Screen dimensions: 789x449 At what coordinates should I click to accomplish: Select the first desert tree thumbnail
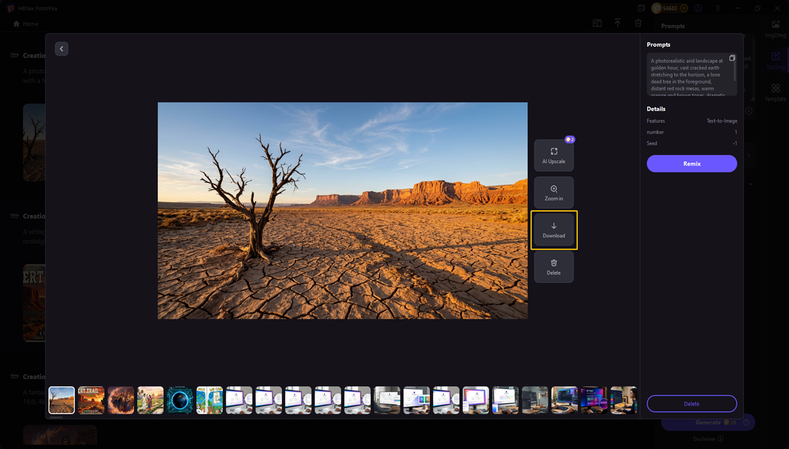(x=61, y=400)
